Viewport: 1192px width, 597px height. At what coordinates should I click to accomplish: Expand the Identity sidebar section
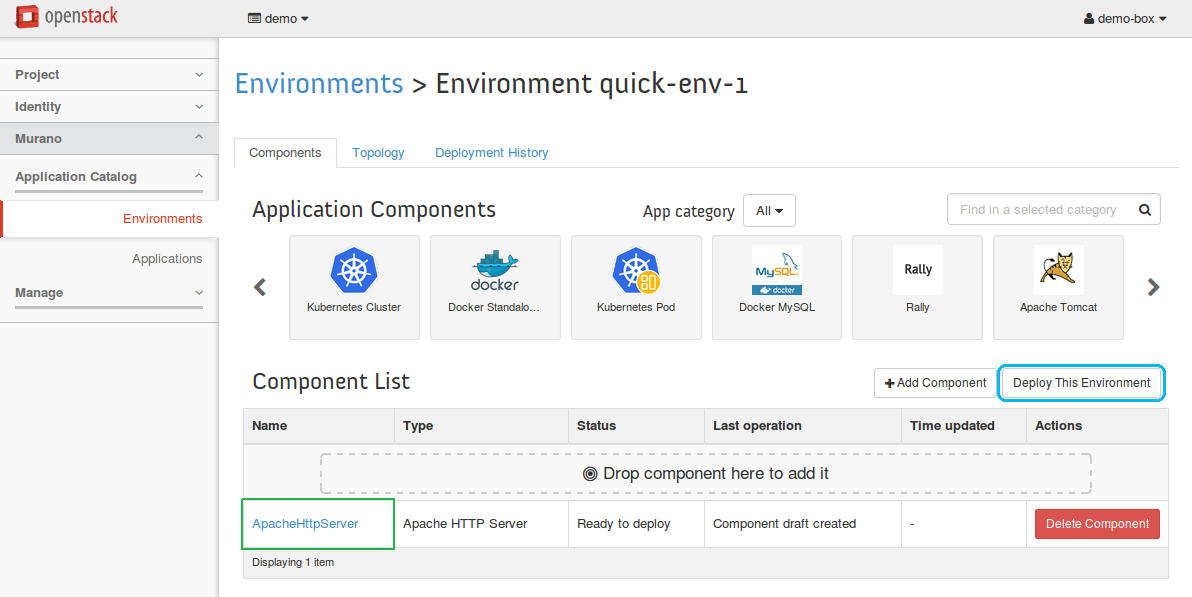[x=109, y=107]
